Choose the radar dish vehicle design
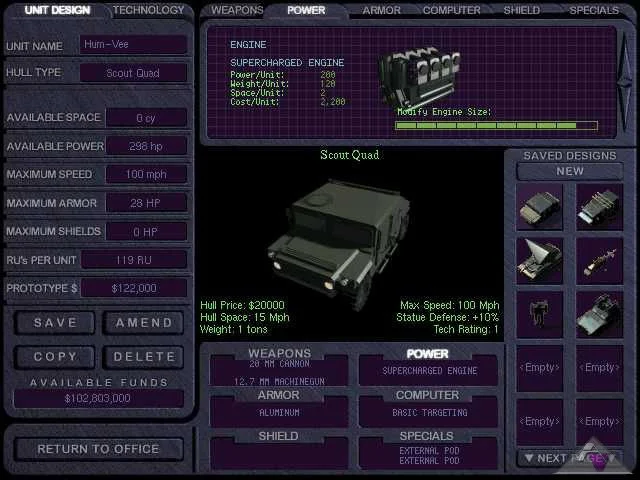 pyautogui.click(x=540, y=260)
